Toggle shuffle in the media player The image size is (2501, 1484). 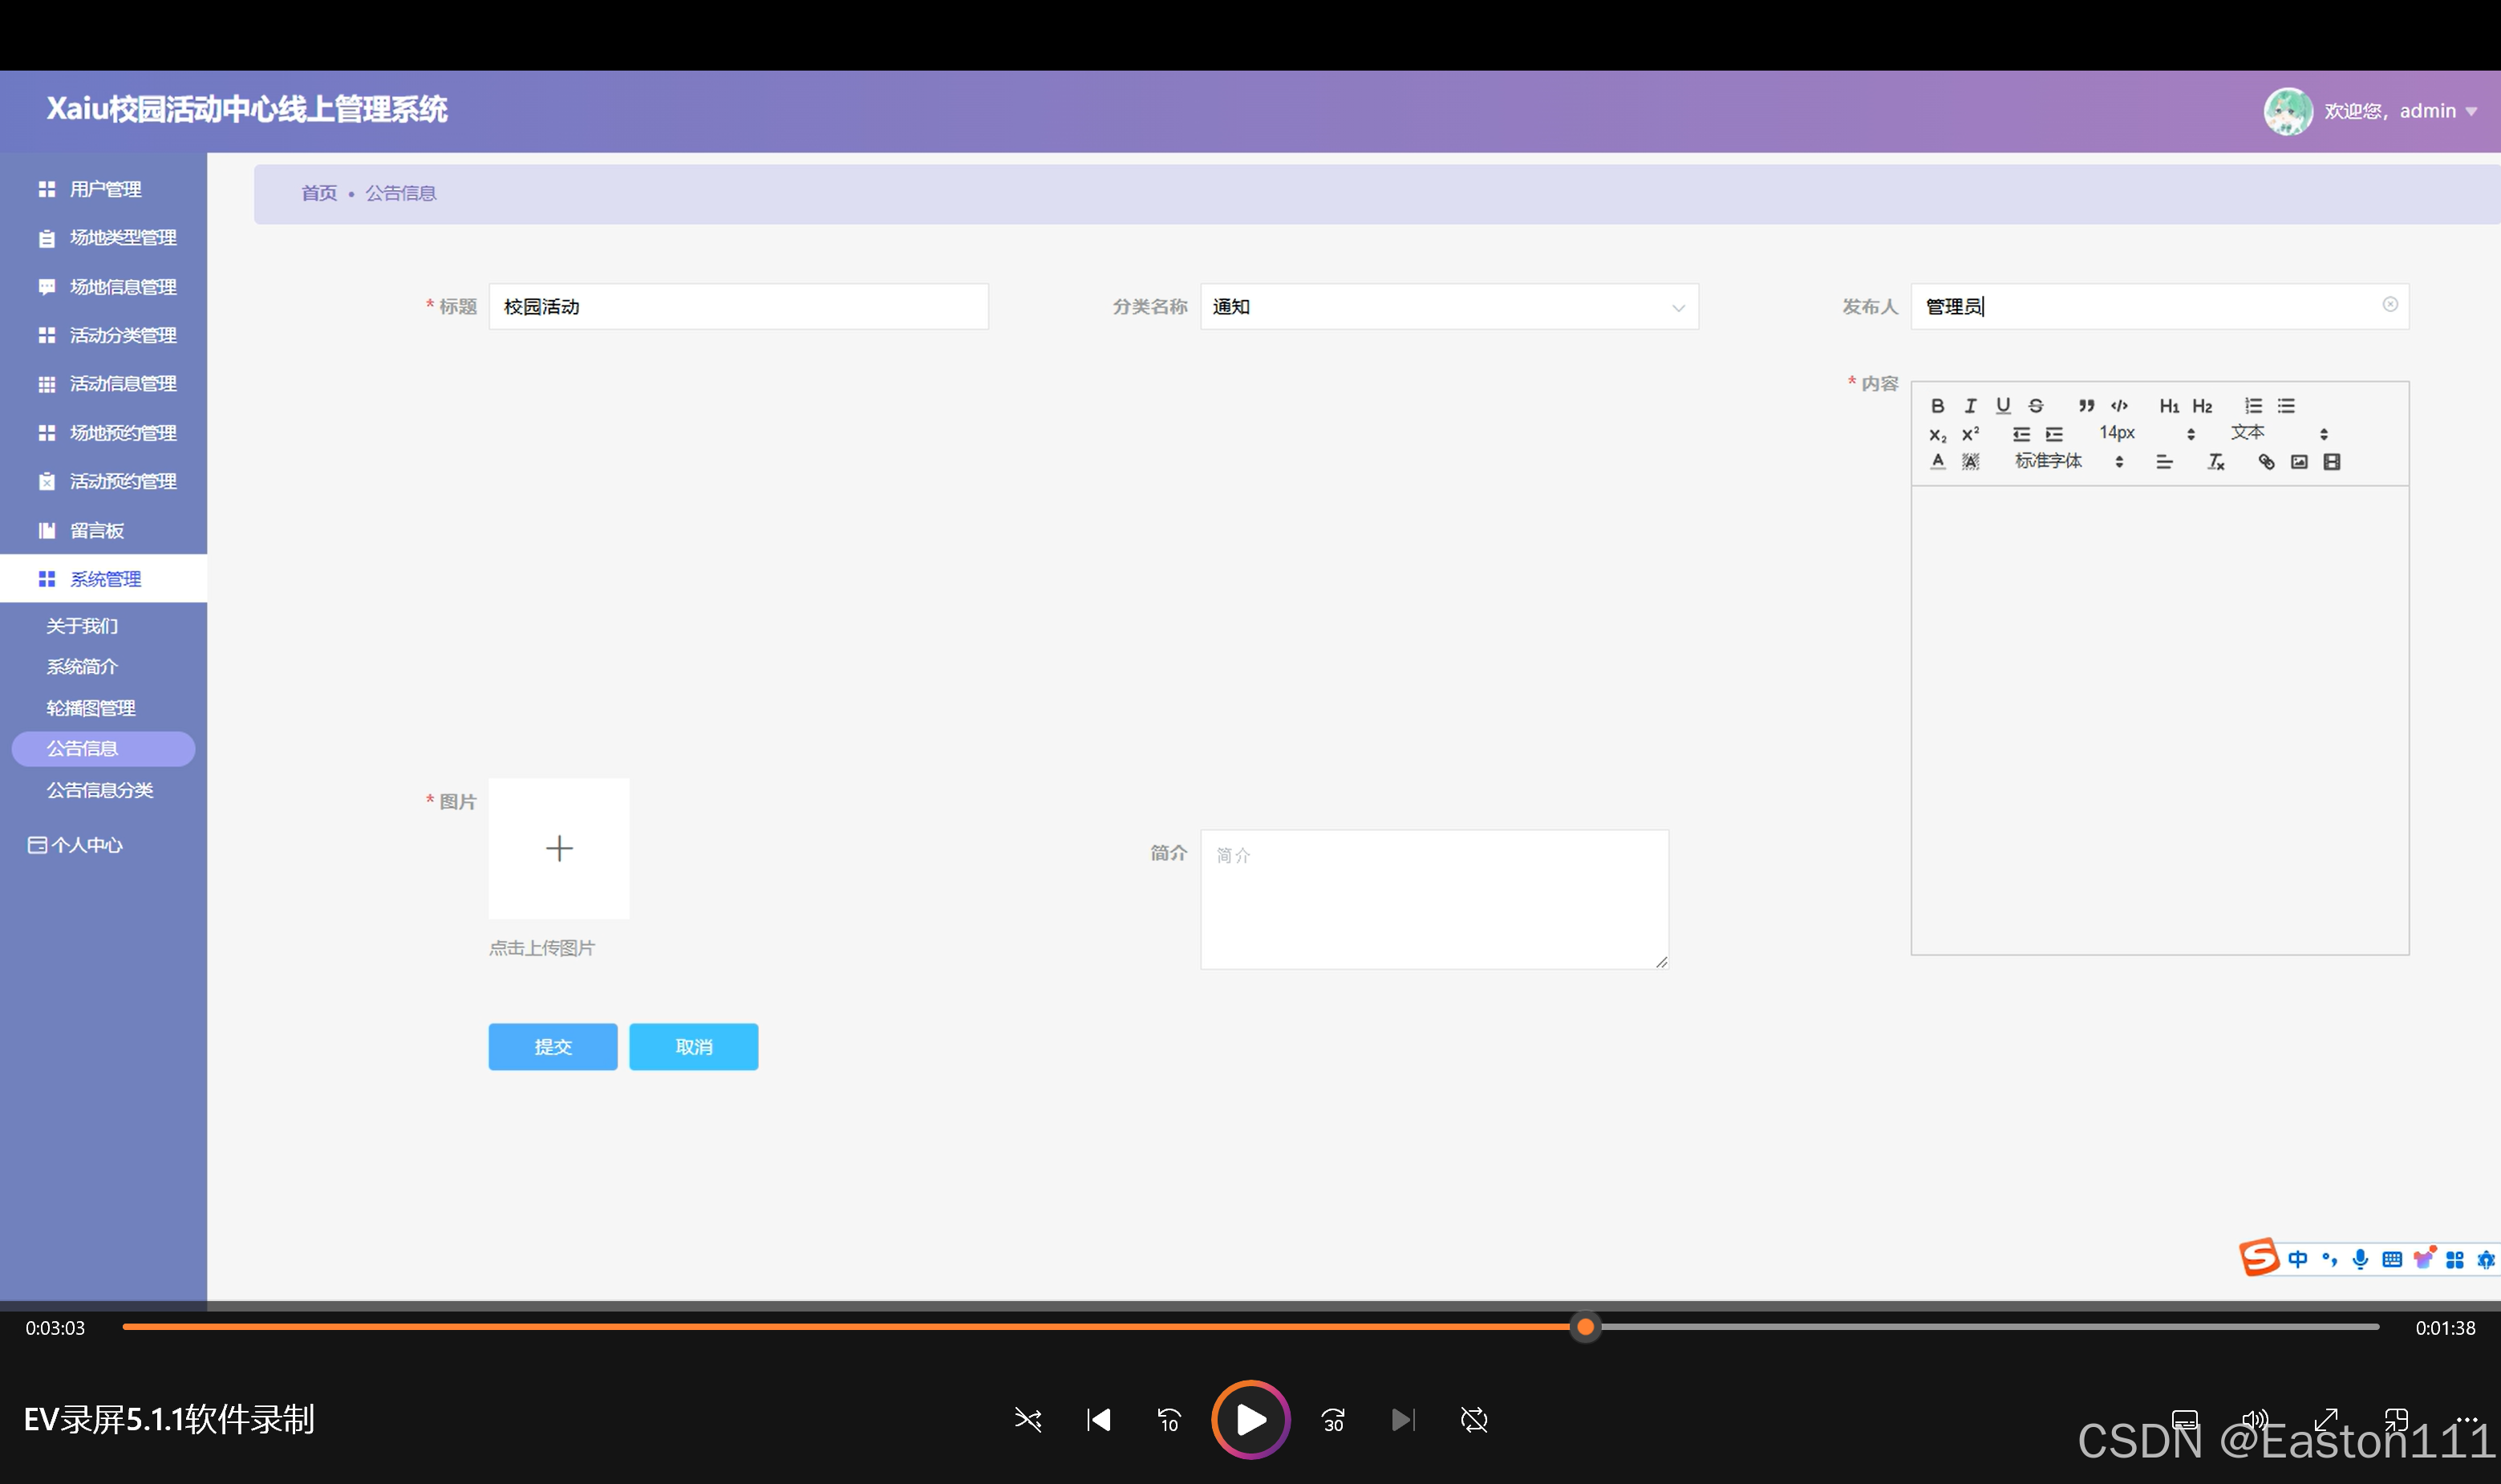coord(1028,1420)
